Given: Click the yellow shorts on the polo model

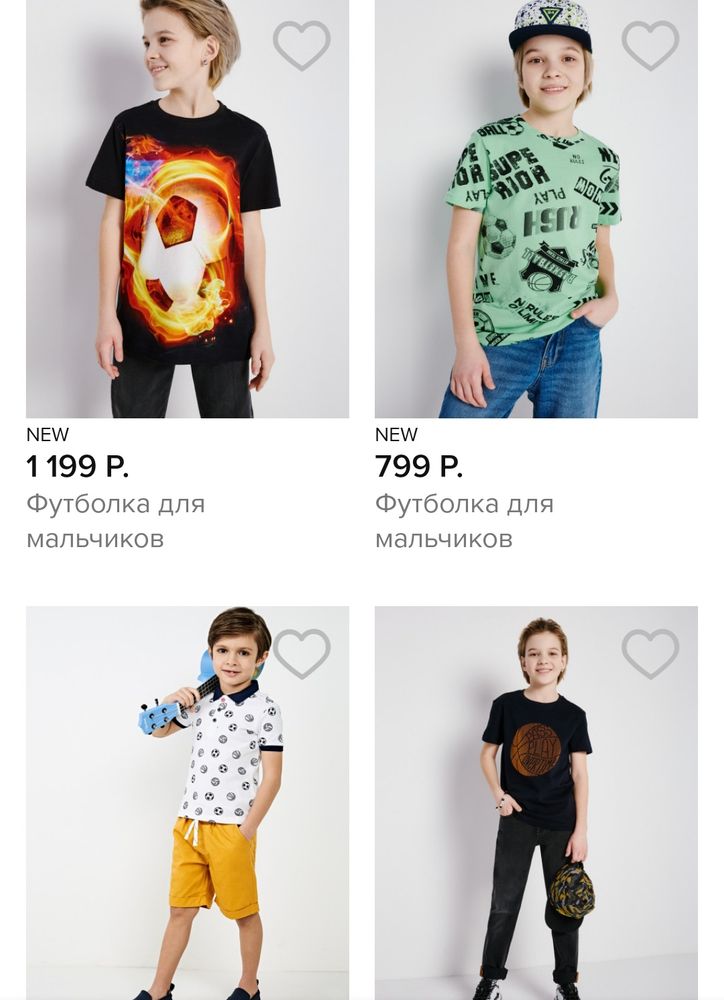Looking at the screenshot, I should (211, 862).
